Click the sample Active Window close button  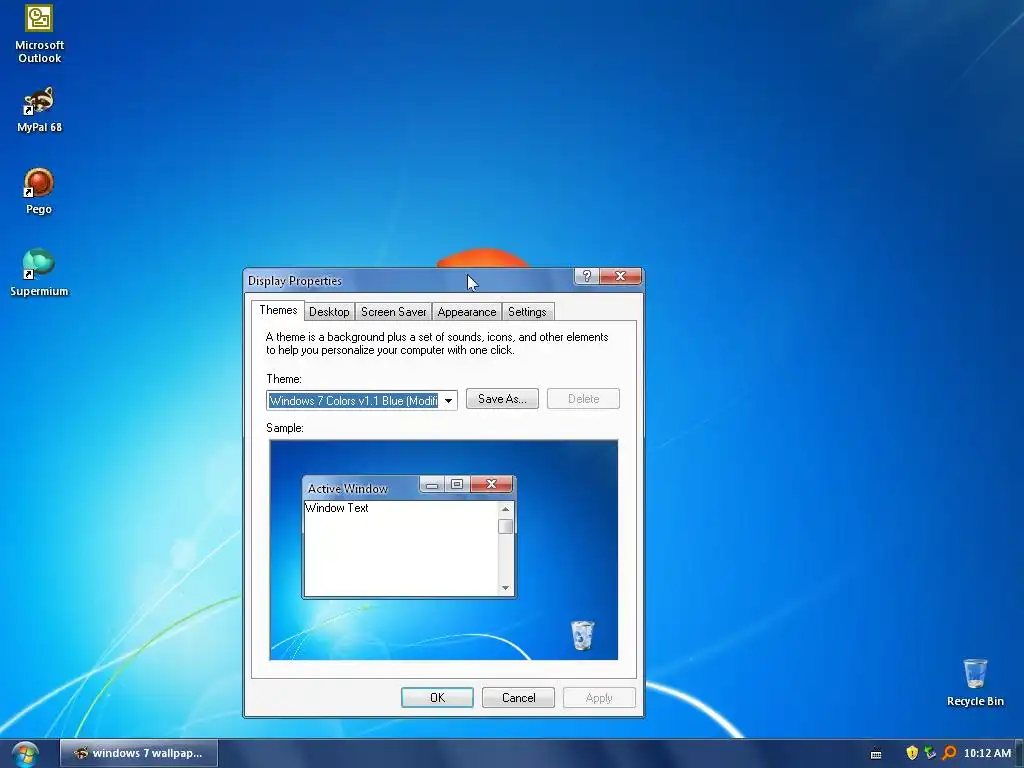[x=491, y=484]
